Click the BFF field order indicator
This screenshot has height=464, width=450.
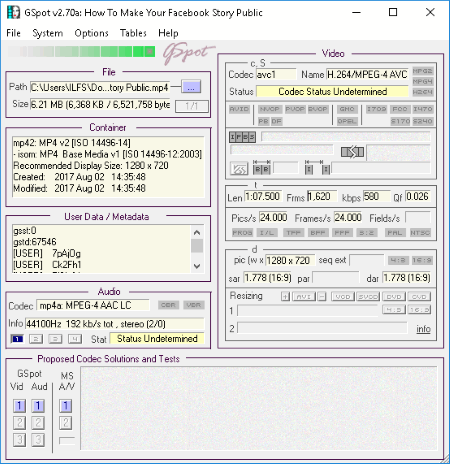click(318, 232)
